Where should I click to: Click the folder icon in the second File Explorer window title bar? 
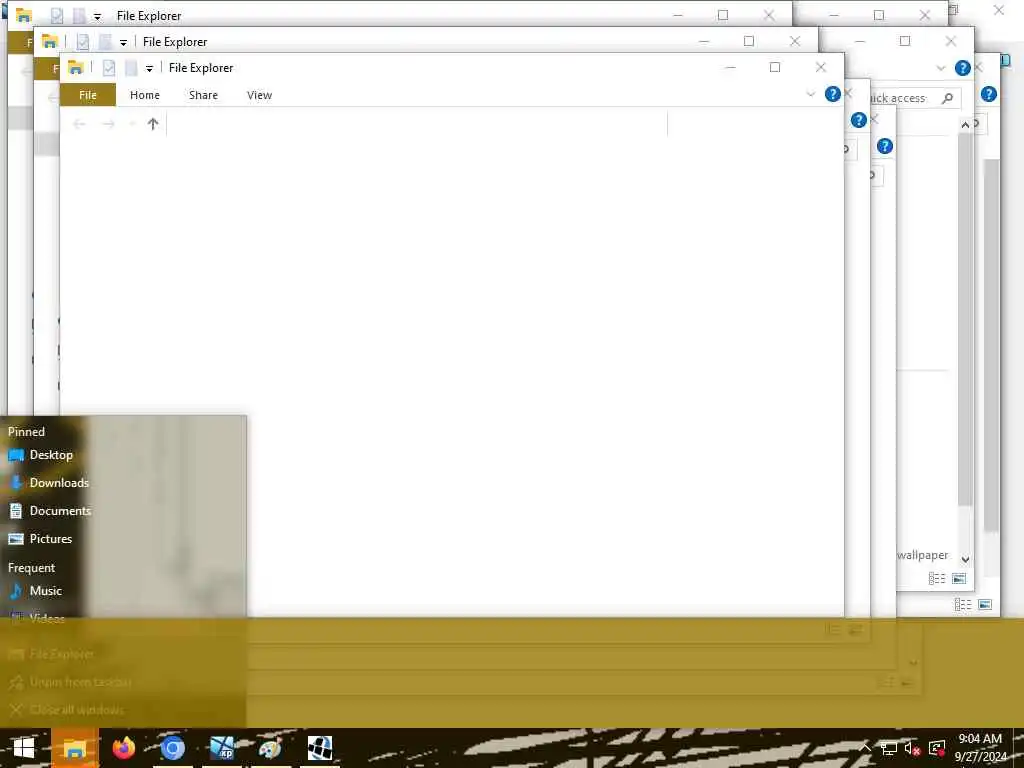(50, 41)
